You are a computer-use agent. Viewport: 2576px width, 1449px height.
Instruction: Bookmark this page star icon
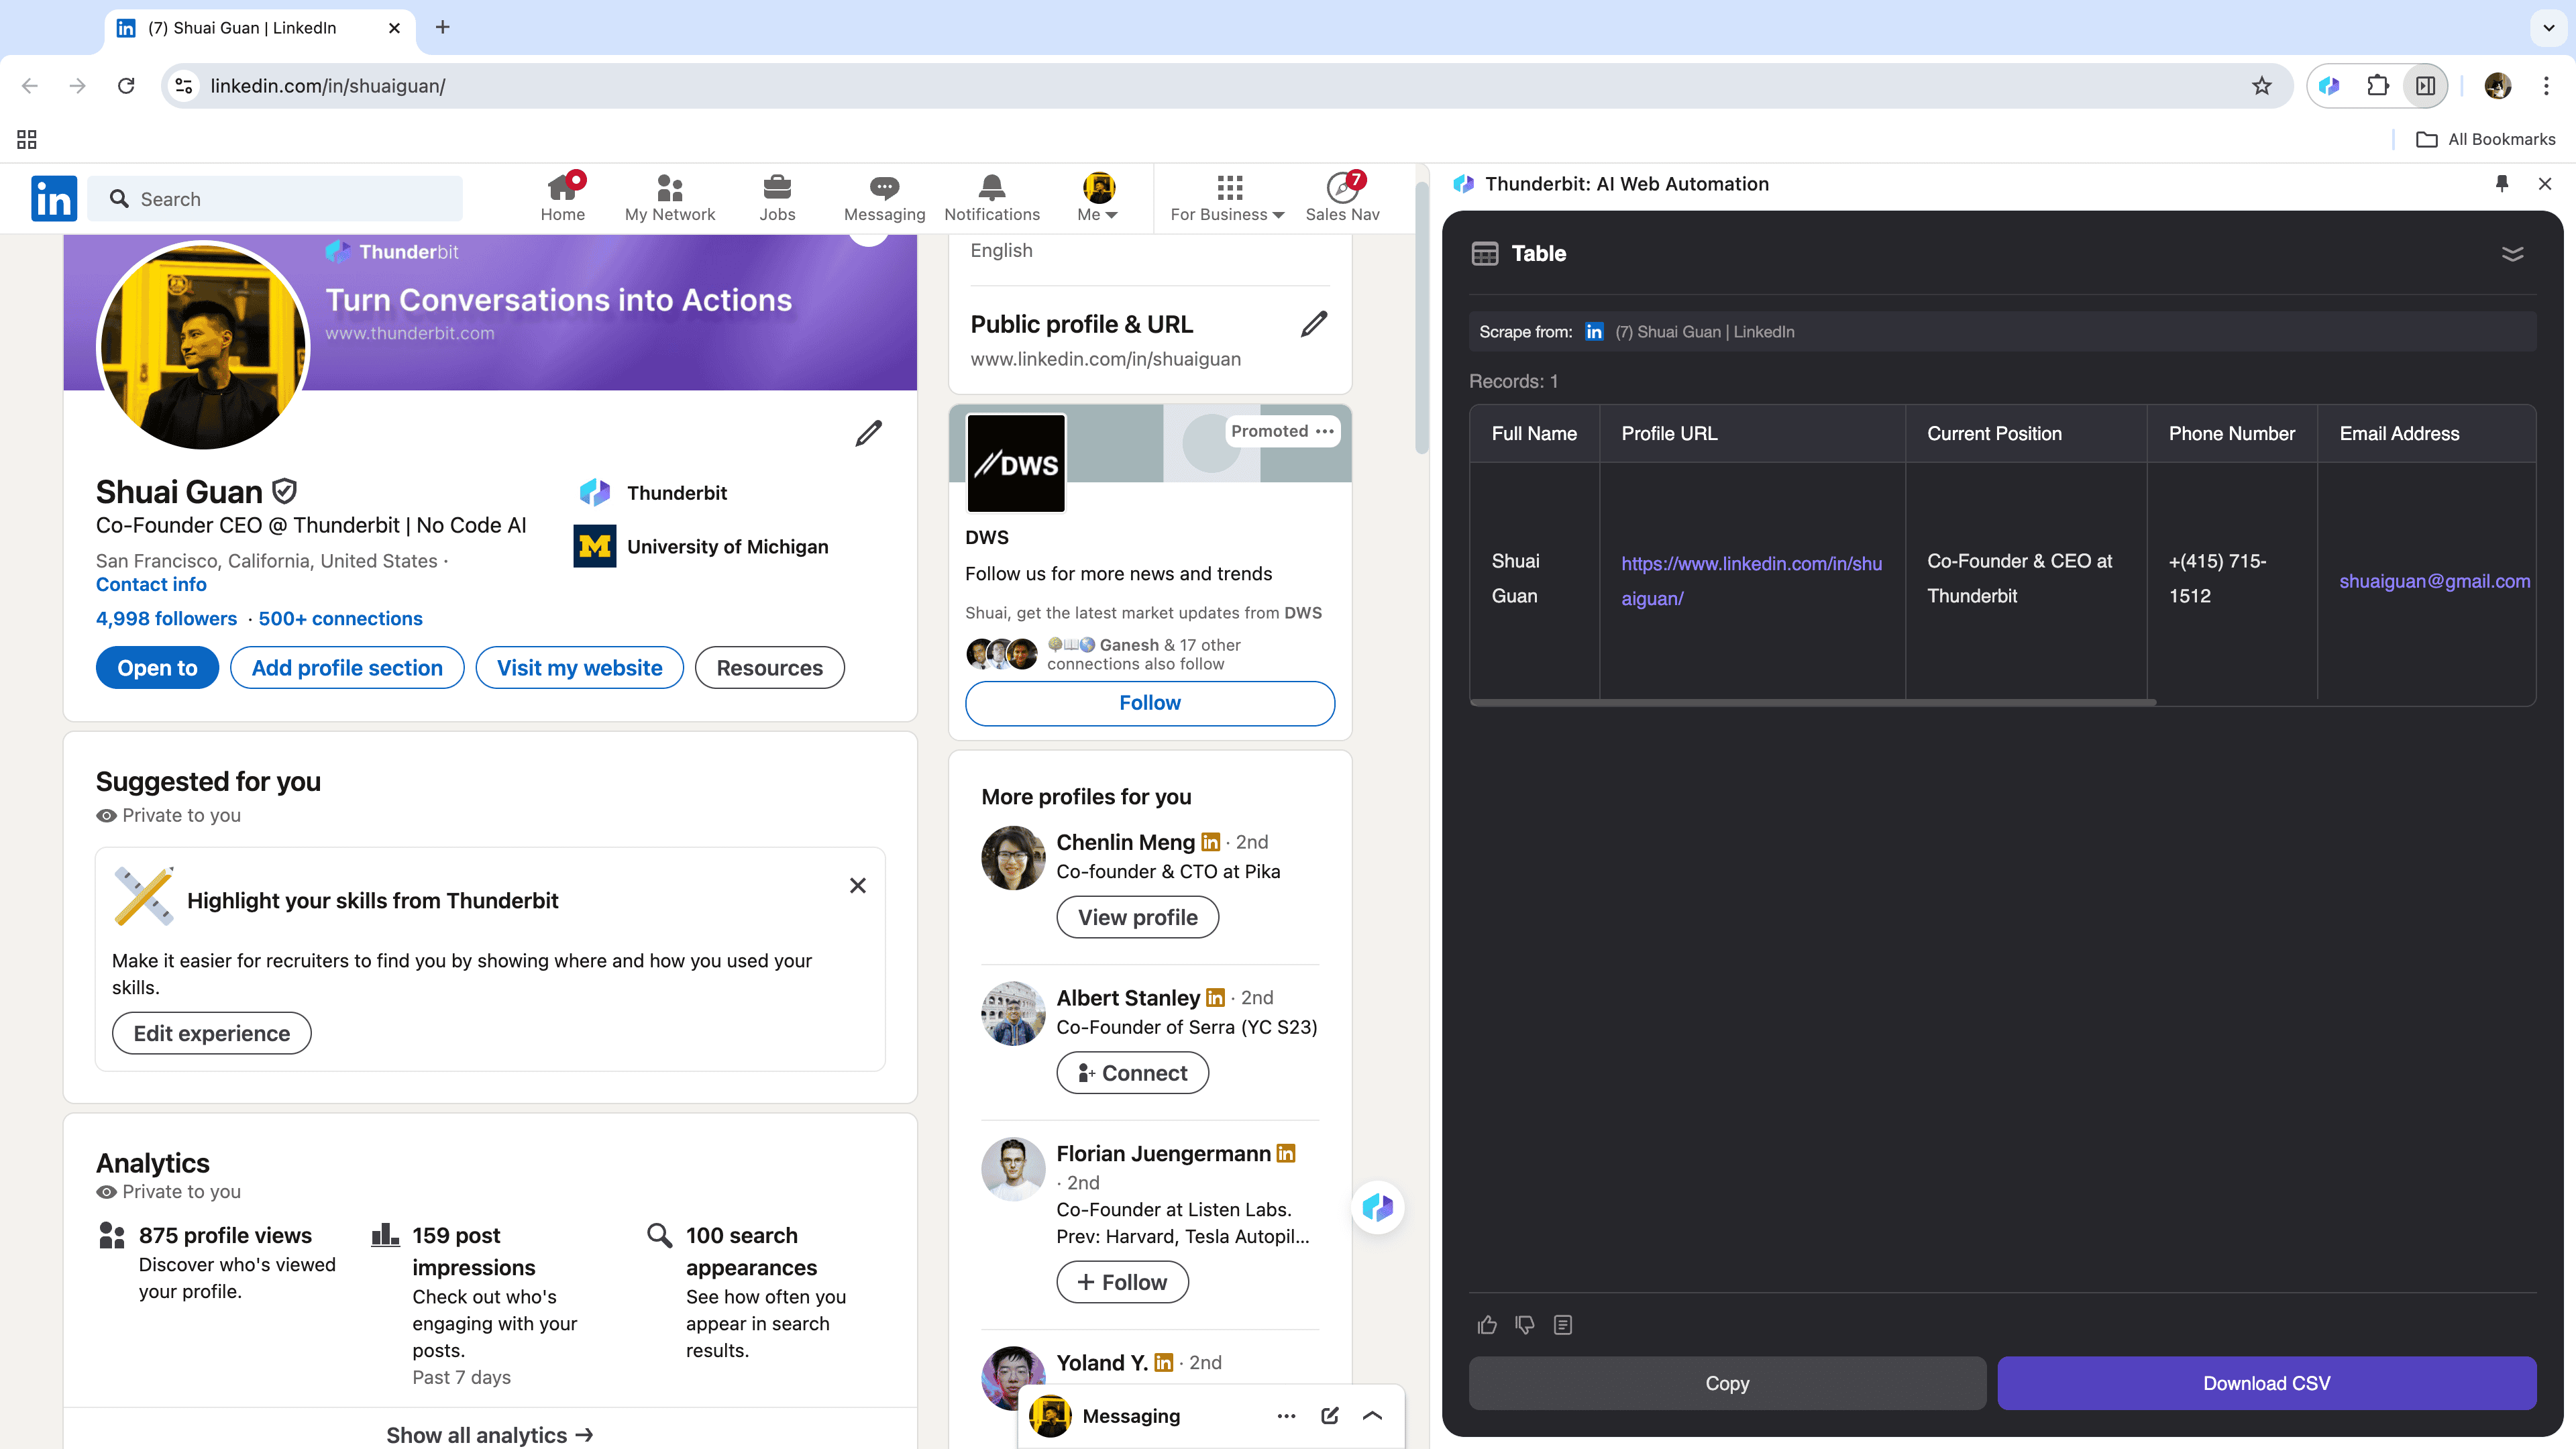coord(2262,86)
